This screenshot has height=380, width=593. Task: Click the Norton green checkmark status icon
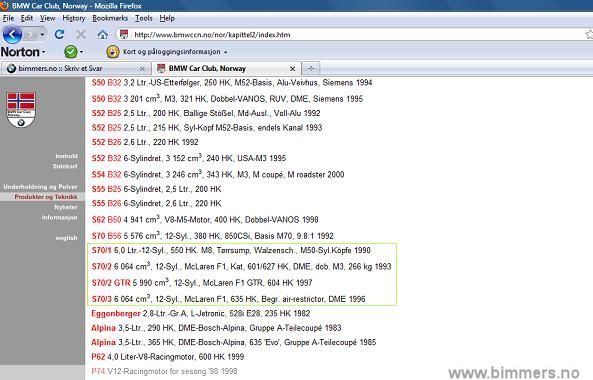[71, 51]
